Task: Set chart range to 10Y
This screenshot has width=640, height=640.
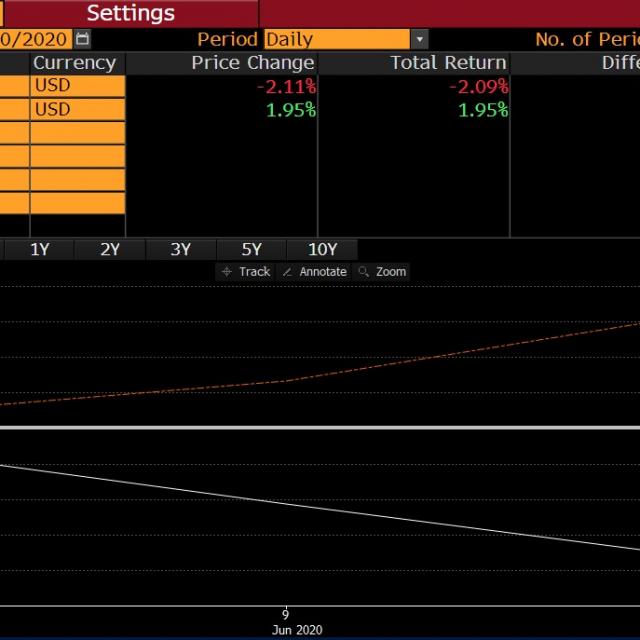Action: click(322, 250)
